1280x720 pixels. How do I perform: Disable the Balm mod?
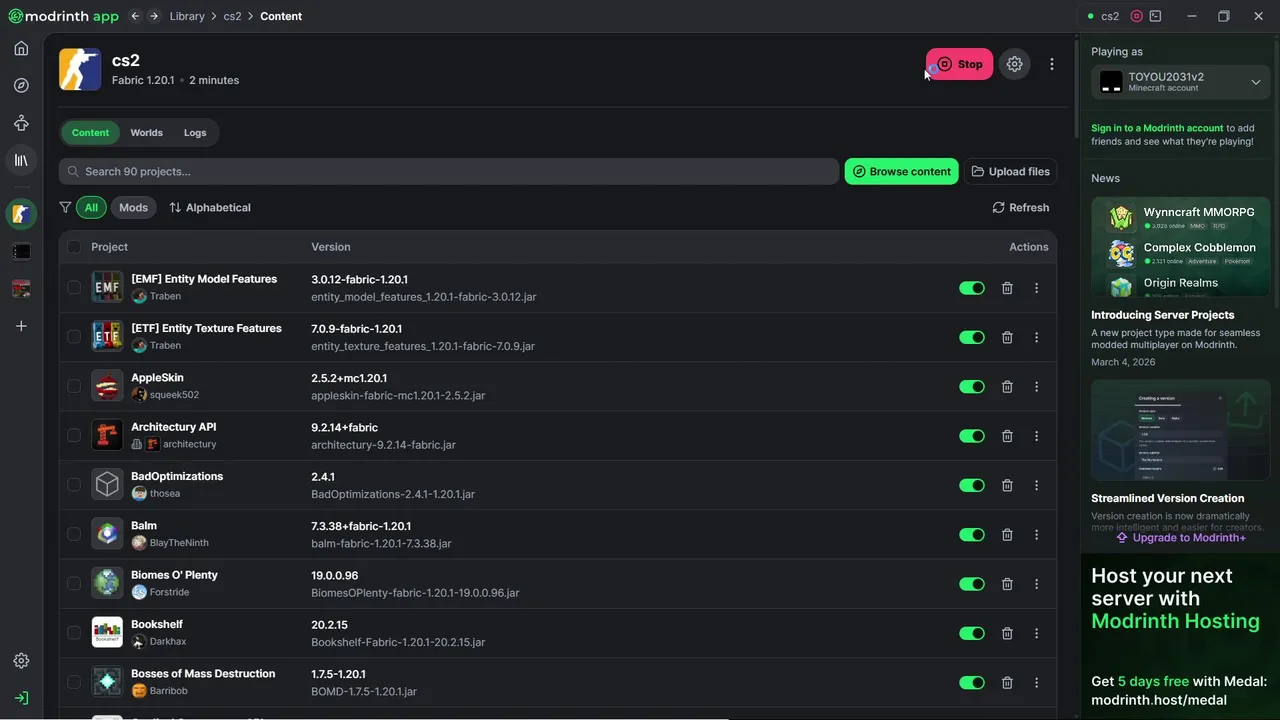coord(972,535)
